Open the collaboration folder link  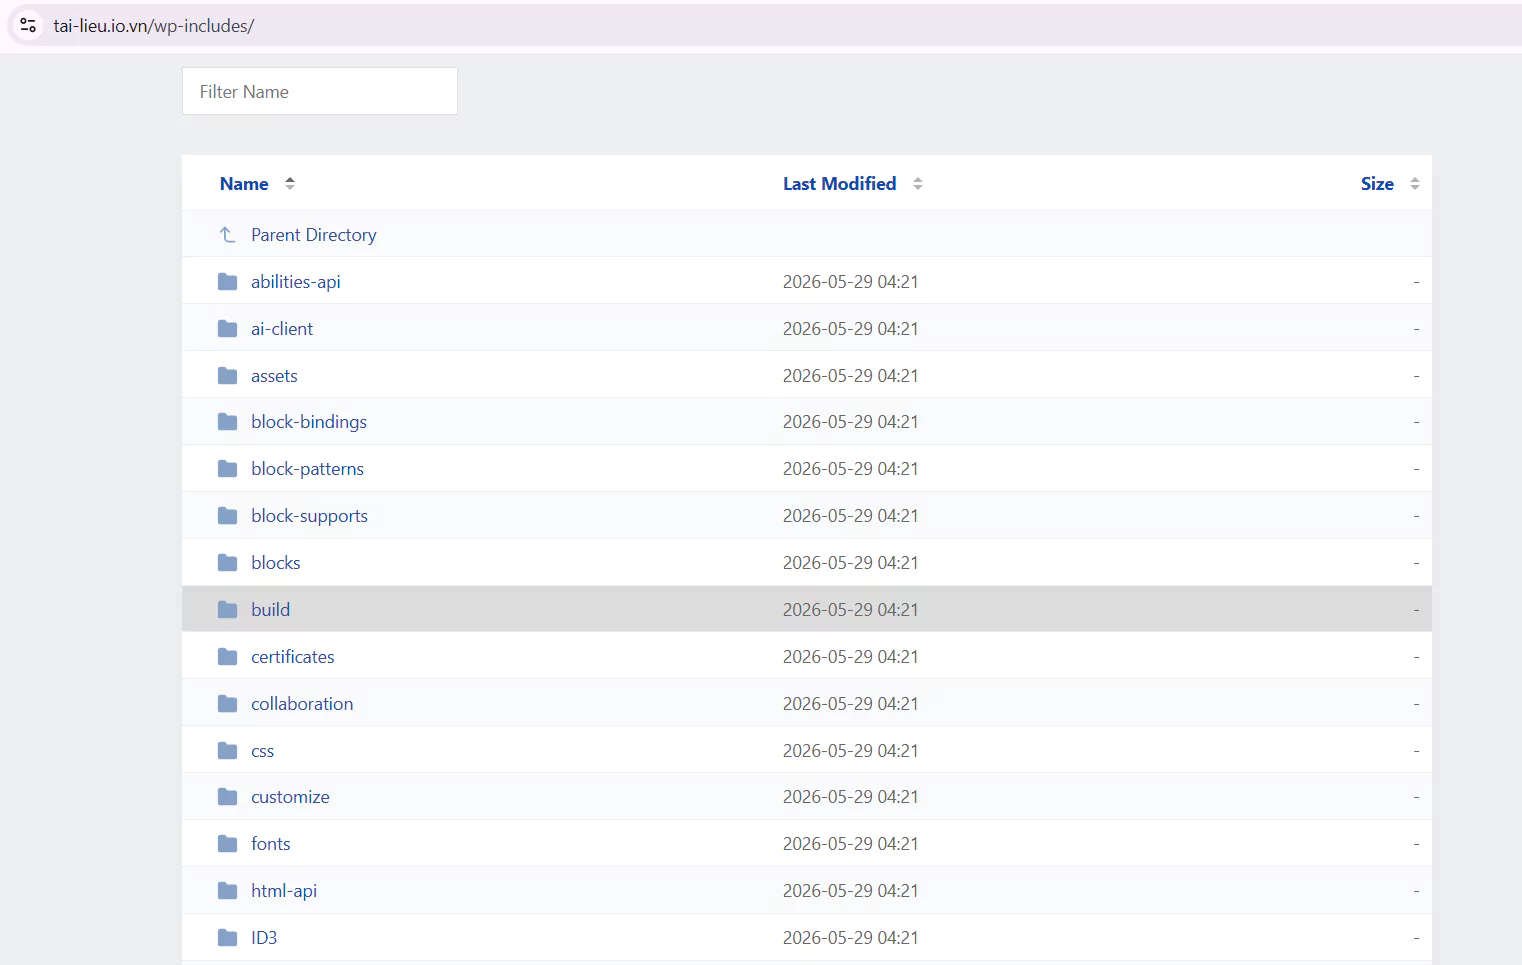(302, 704)
